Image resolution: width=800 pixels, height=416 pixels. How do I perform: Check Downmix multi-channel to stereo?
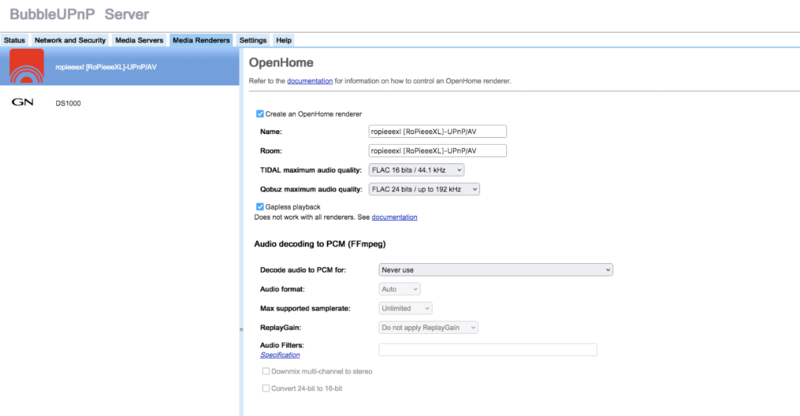point(265,372)
